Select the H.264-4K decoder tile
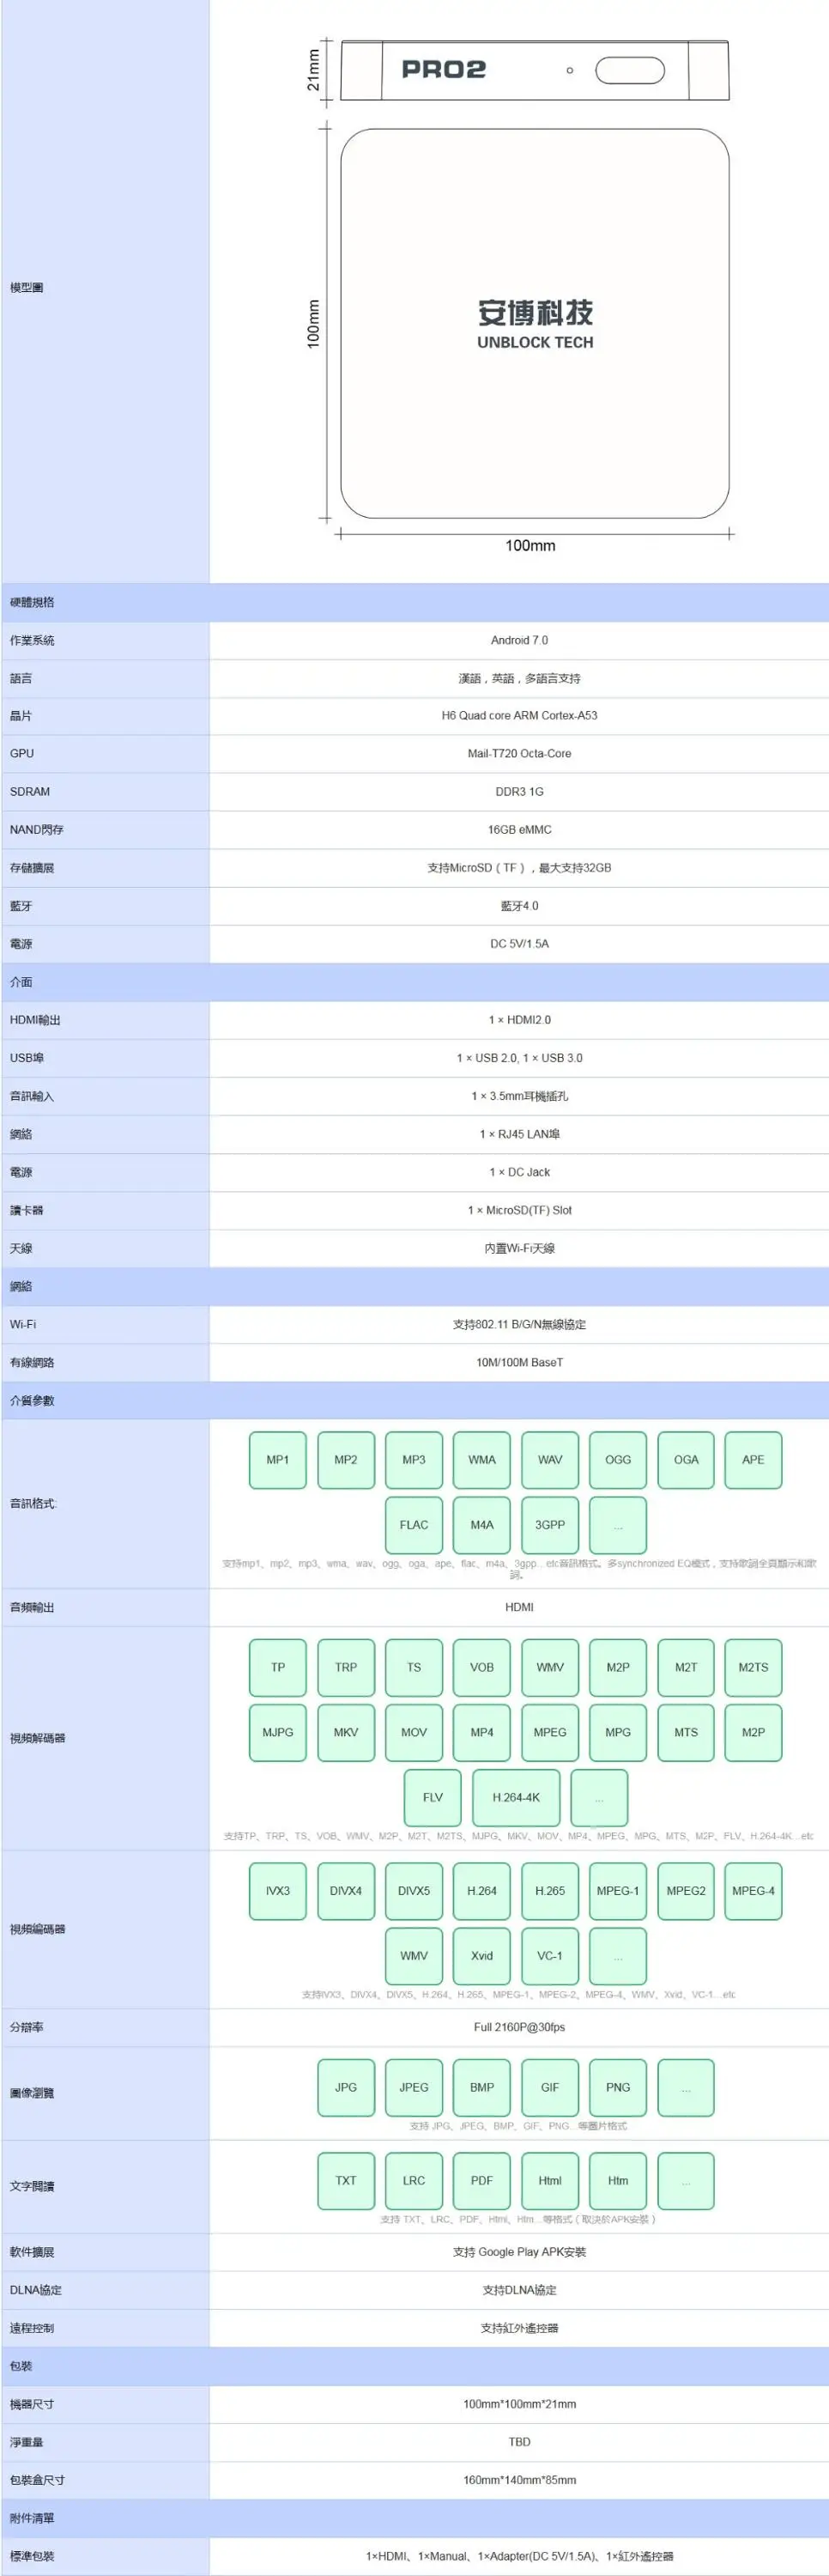This screenshot has width=829, height=2576. click(515, 1797)
